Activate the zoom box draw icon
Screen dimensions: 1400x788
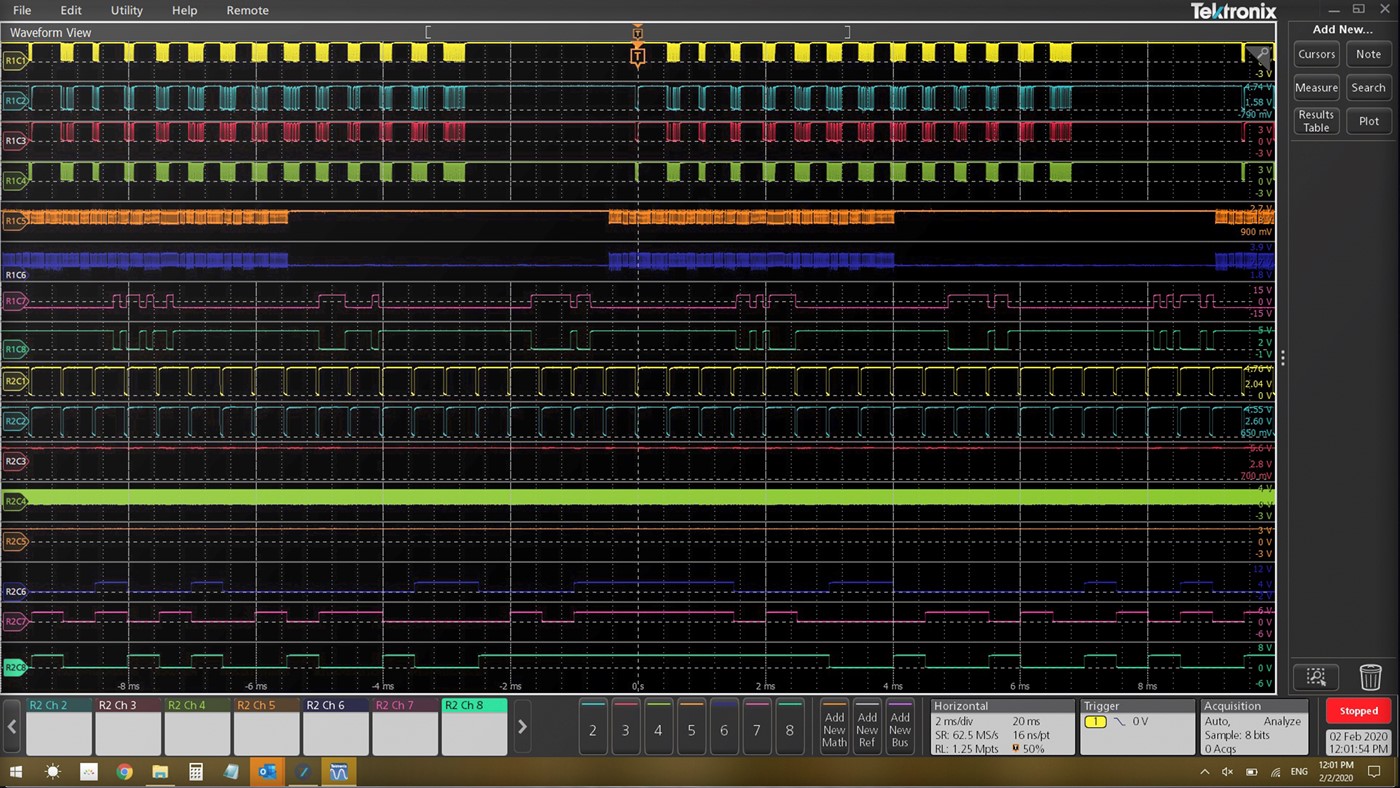[1316, 677]
